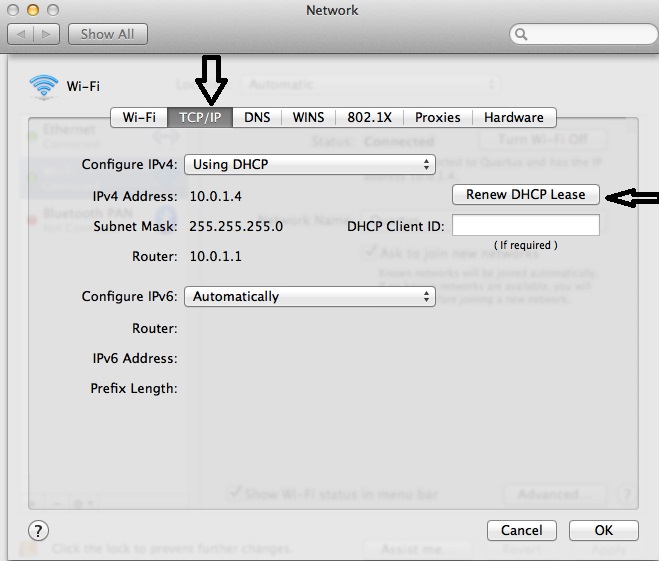This screenshot has height=561, width=659.
Task: Click the Wi-Fi signal icon
Action: coord(44,87)
